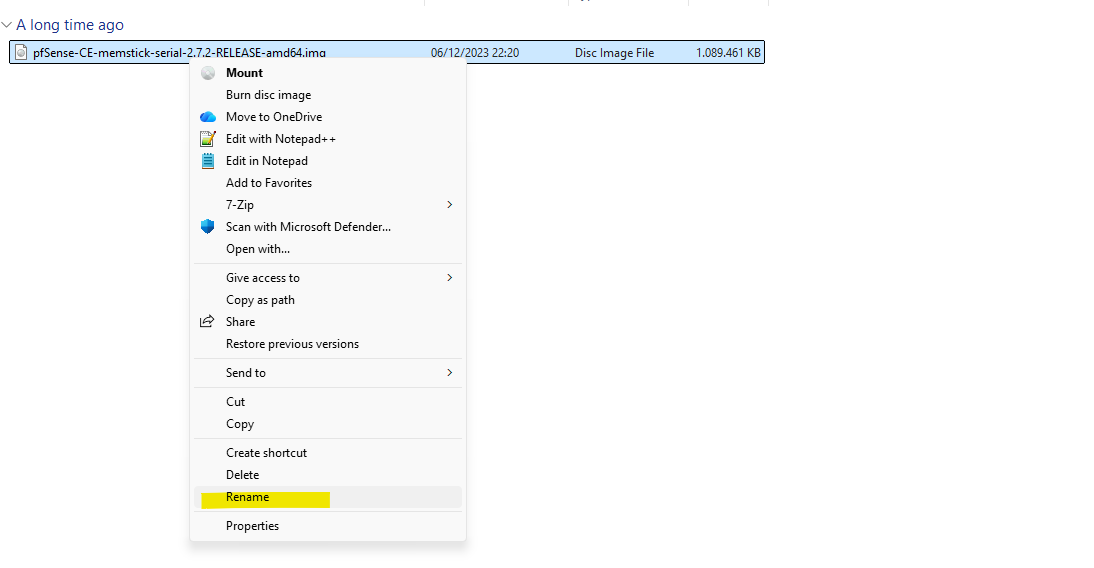Select Scan with Microsoft Defender

tap(328, 227)
